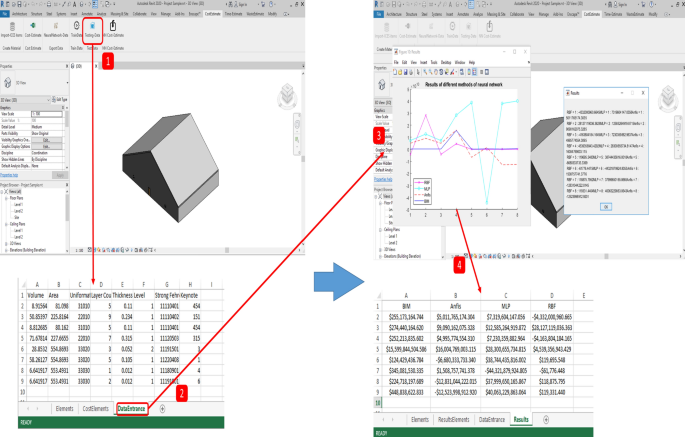This screenshot has width=685, height=437.
Task: Click the ViewCube in right Revit 3D view
Action: 668,98
